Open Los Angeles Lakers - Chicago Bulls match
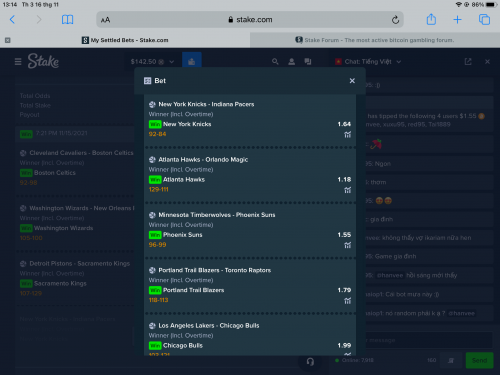The image size is (500, 375). [209, 326]
